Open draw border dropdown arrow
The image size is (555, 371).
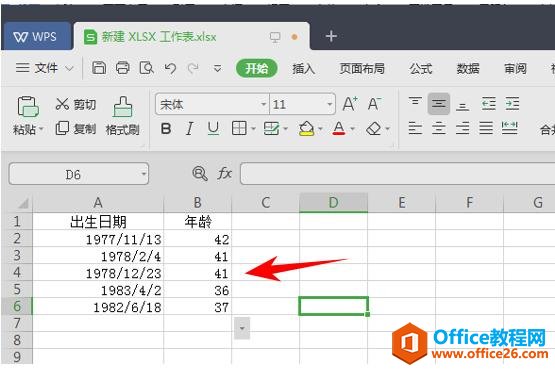tap(285, 129)
